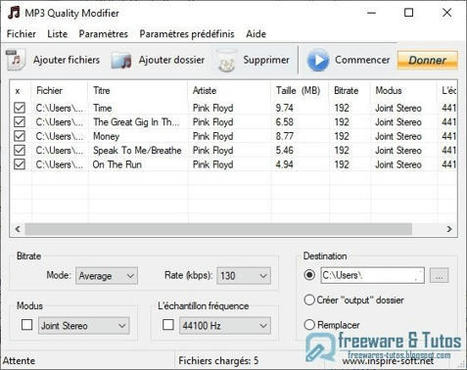Click Joint Stereo in the Time row

(398, 108)
